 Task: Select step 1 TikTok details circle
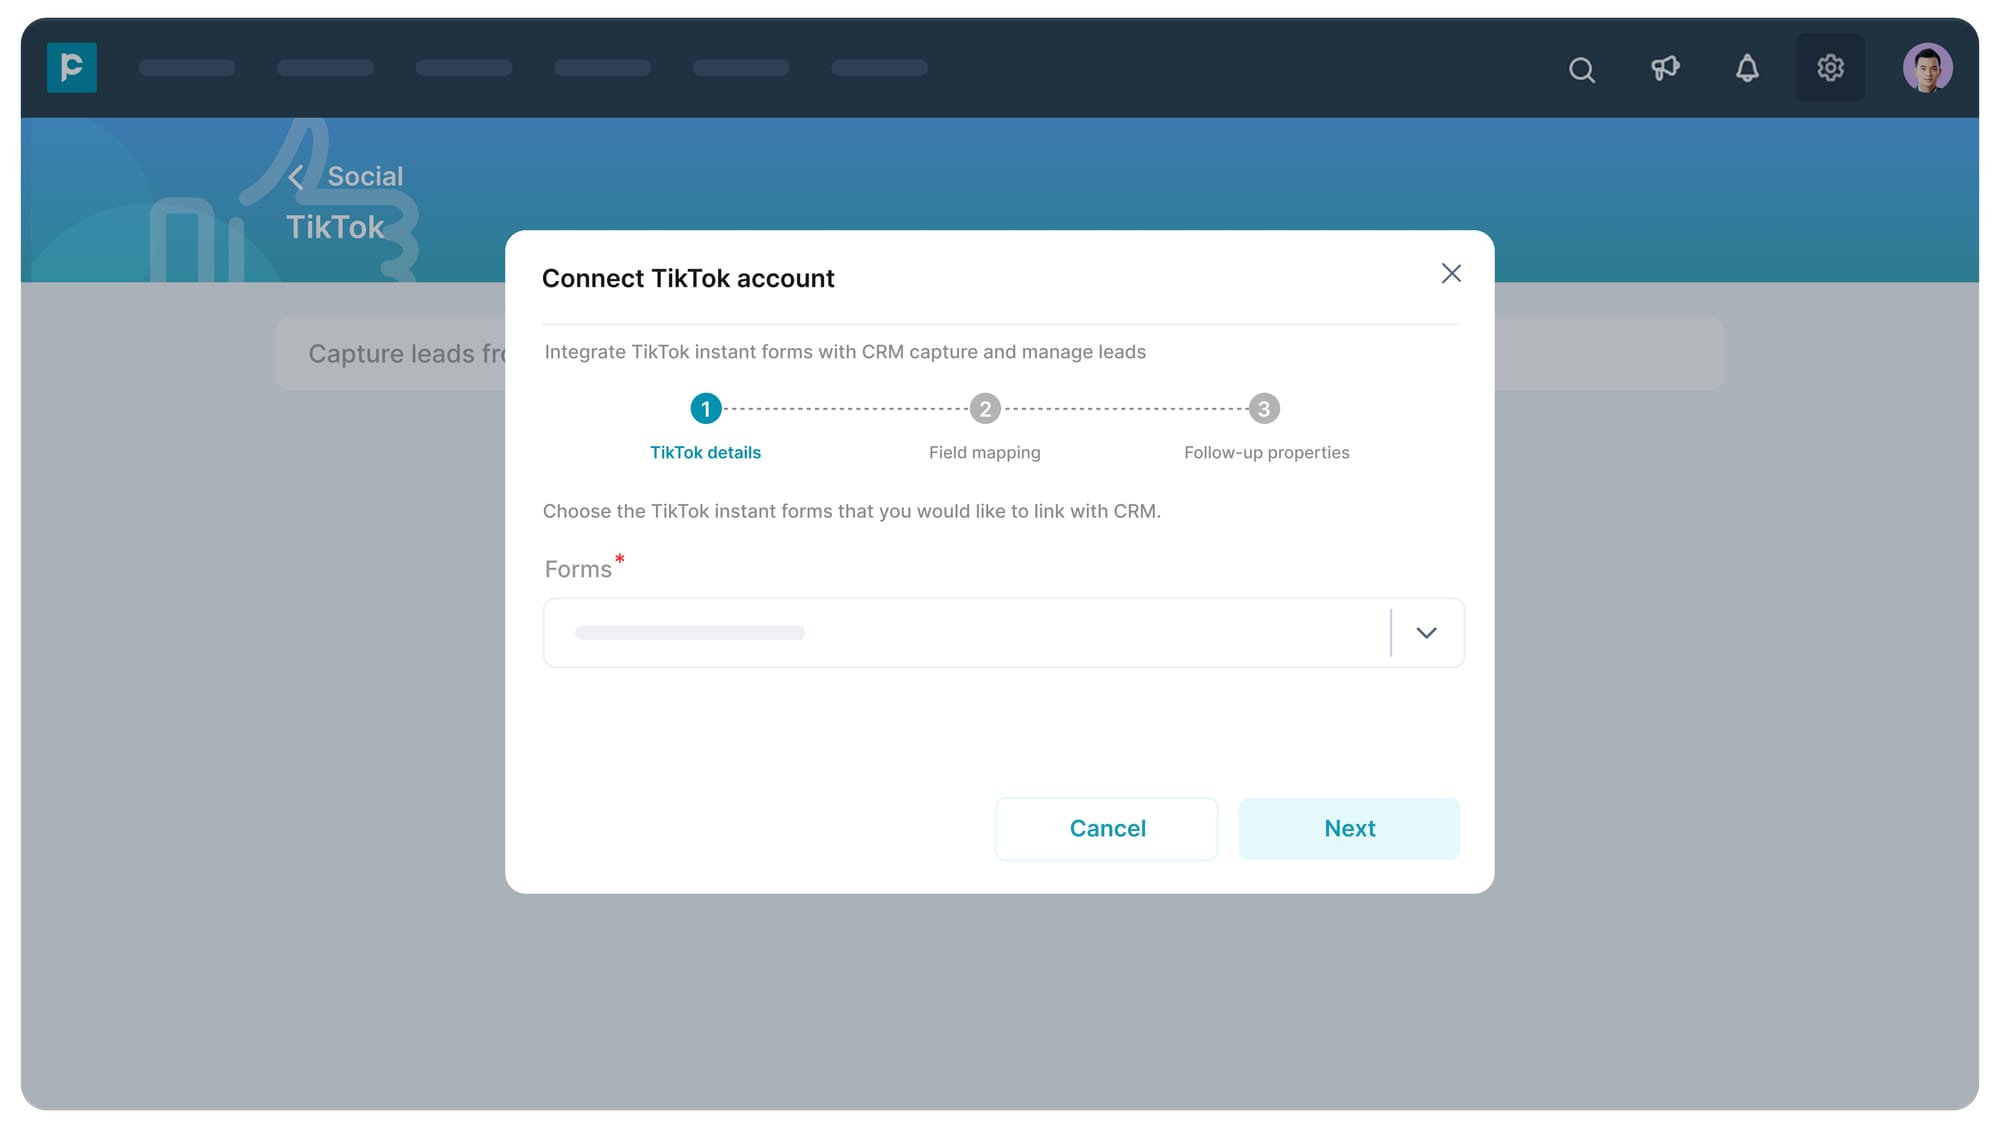tap(706, 409)
